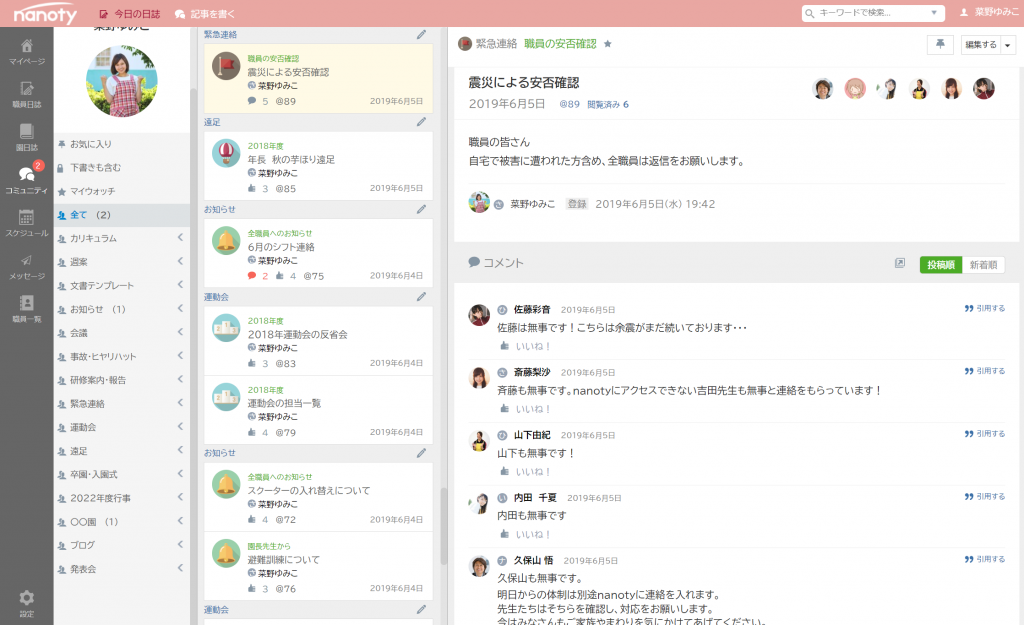Open the comment pop-out icon beside 投稿順
Viewport: 1024px width, 625px height.
pos(899,264)
